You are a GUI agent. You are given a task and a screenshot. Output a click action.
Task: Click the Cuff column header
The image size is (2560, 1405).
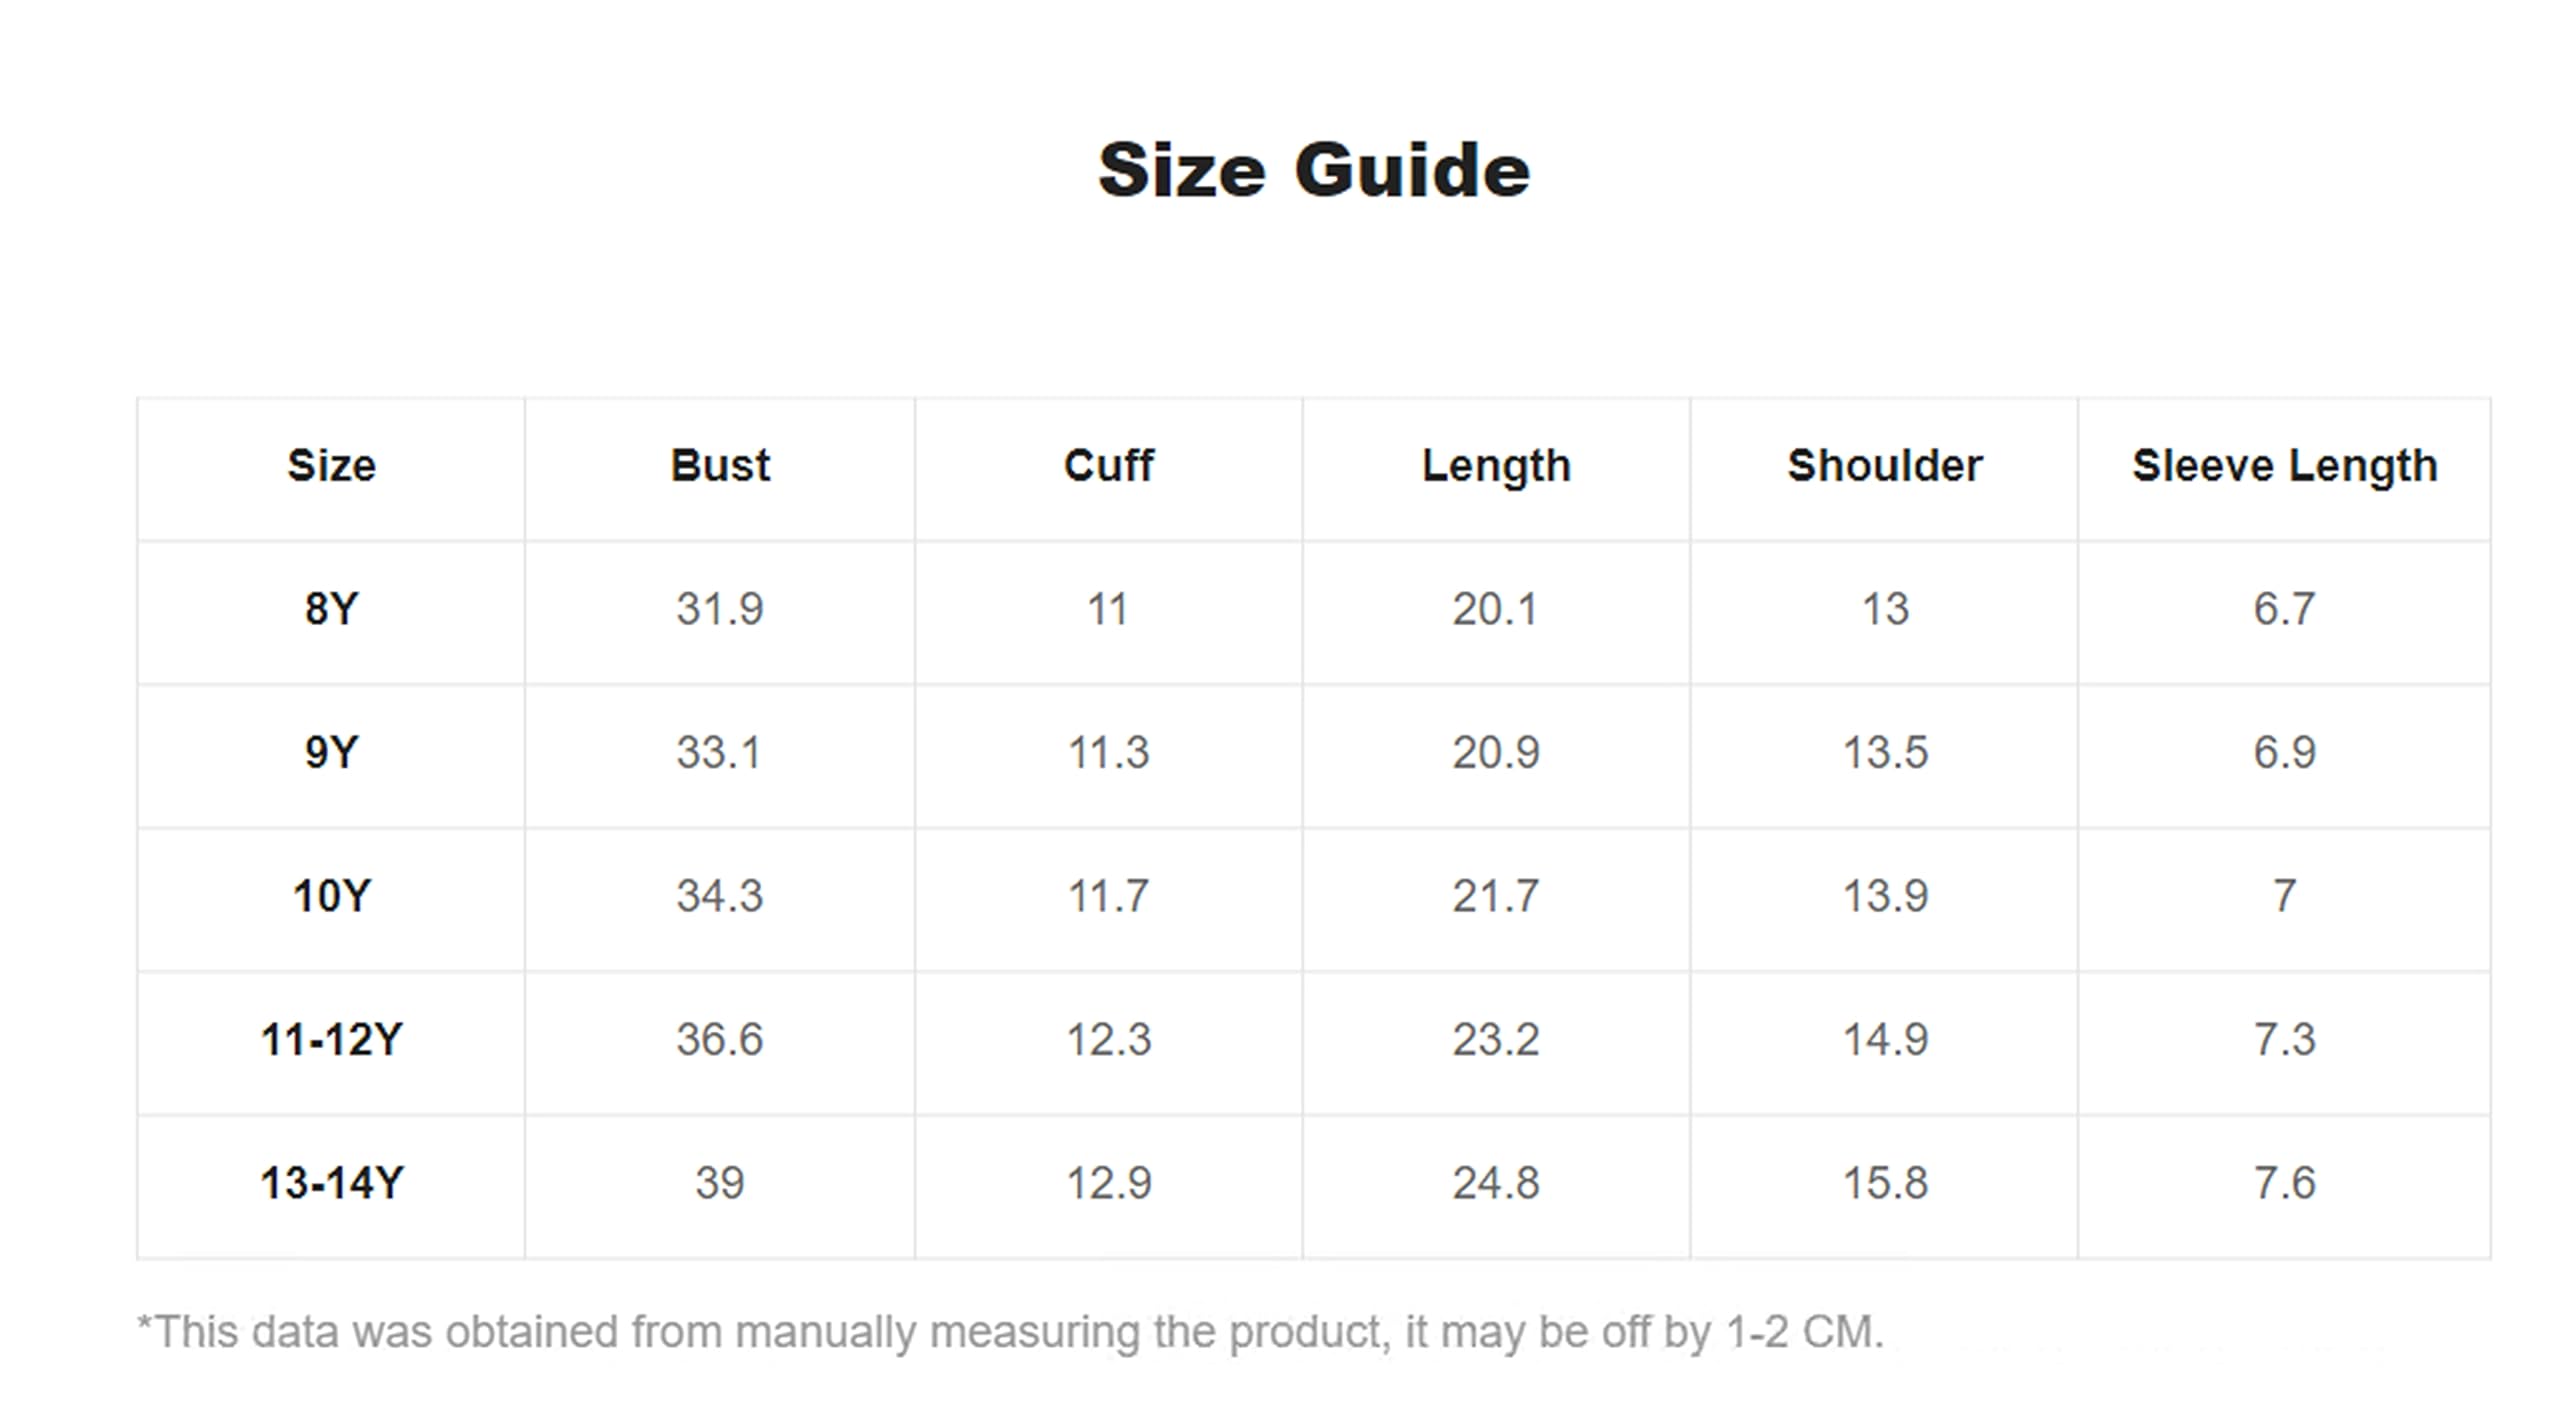tap(1108, 466)
